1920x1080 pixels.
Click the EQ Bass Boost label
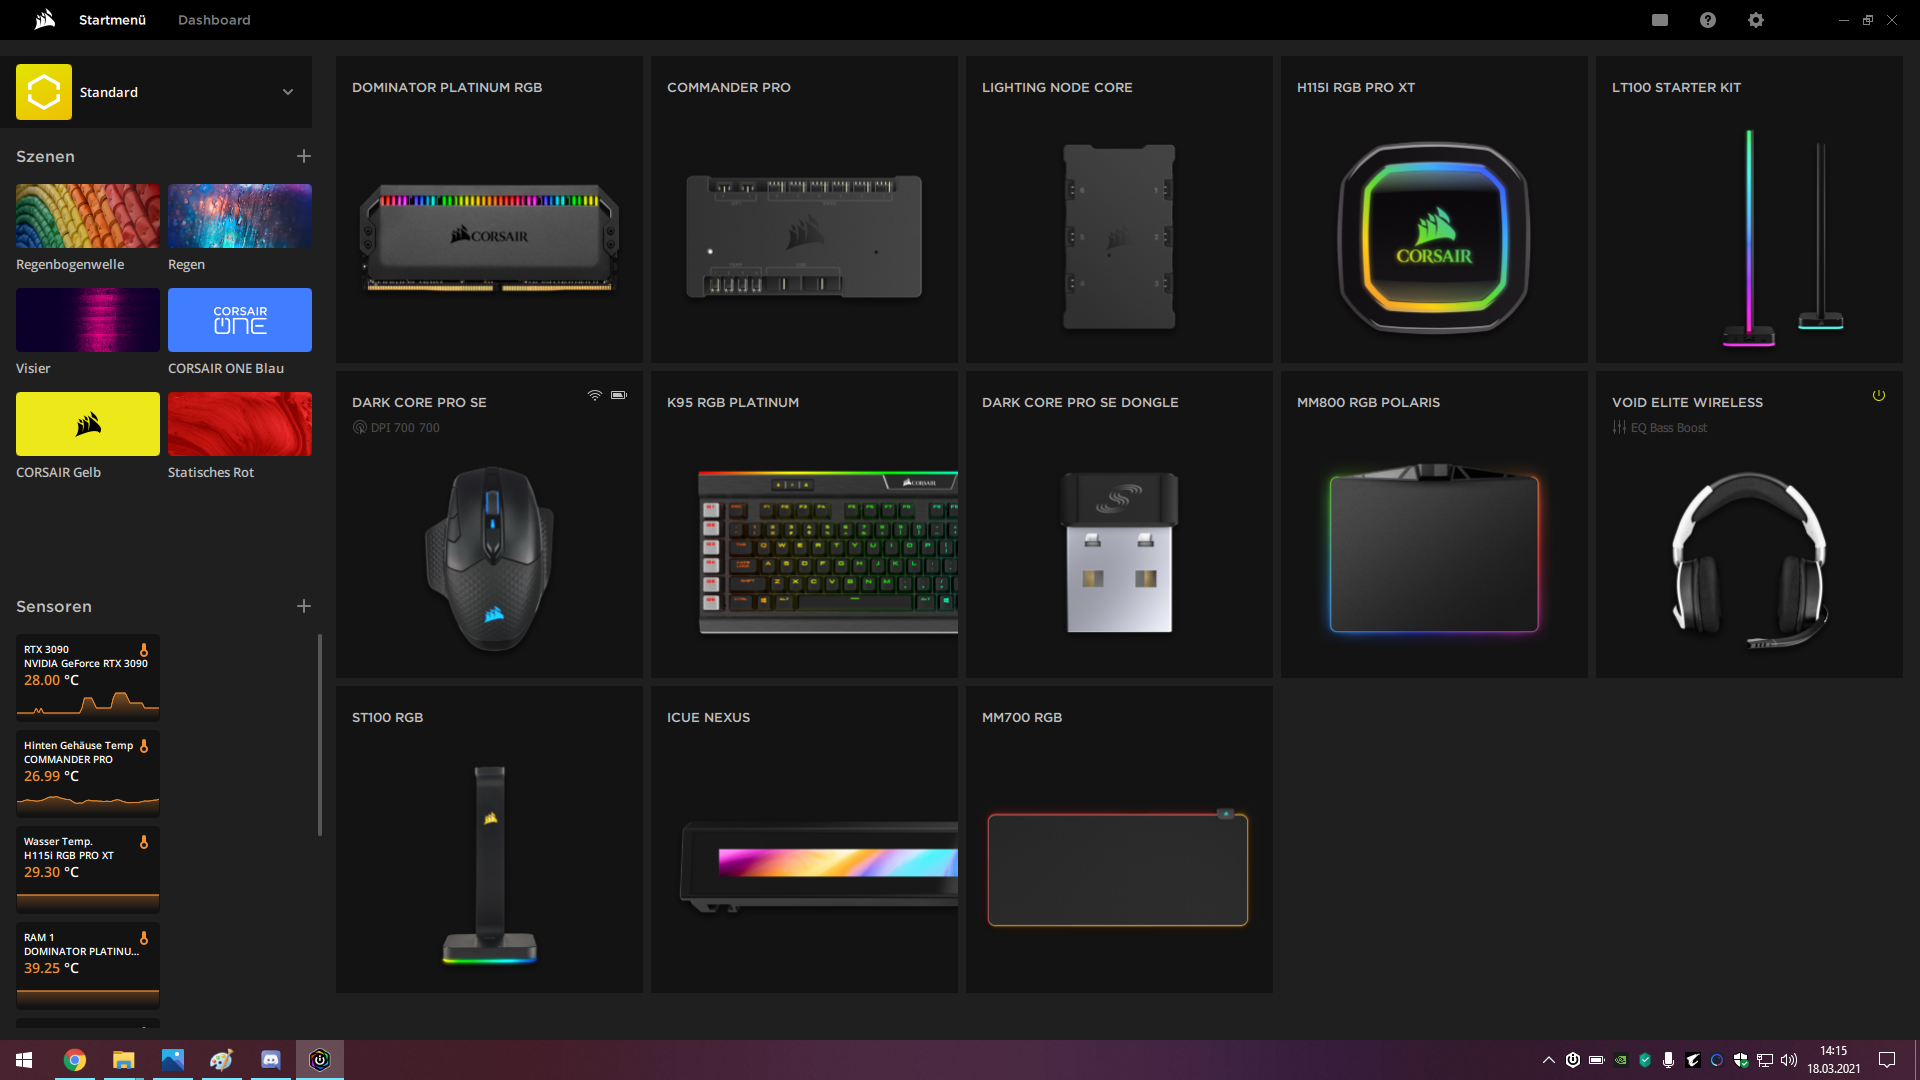[x=1660, y=428]
